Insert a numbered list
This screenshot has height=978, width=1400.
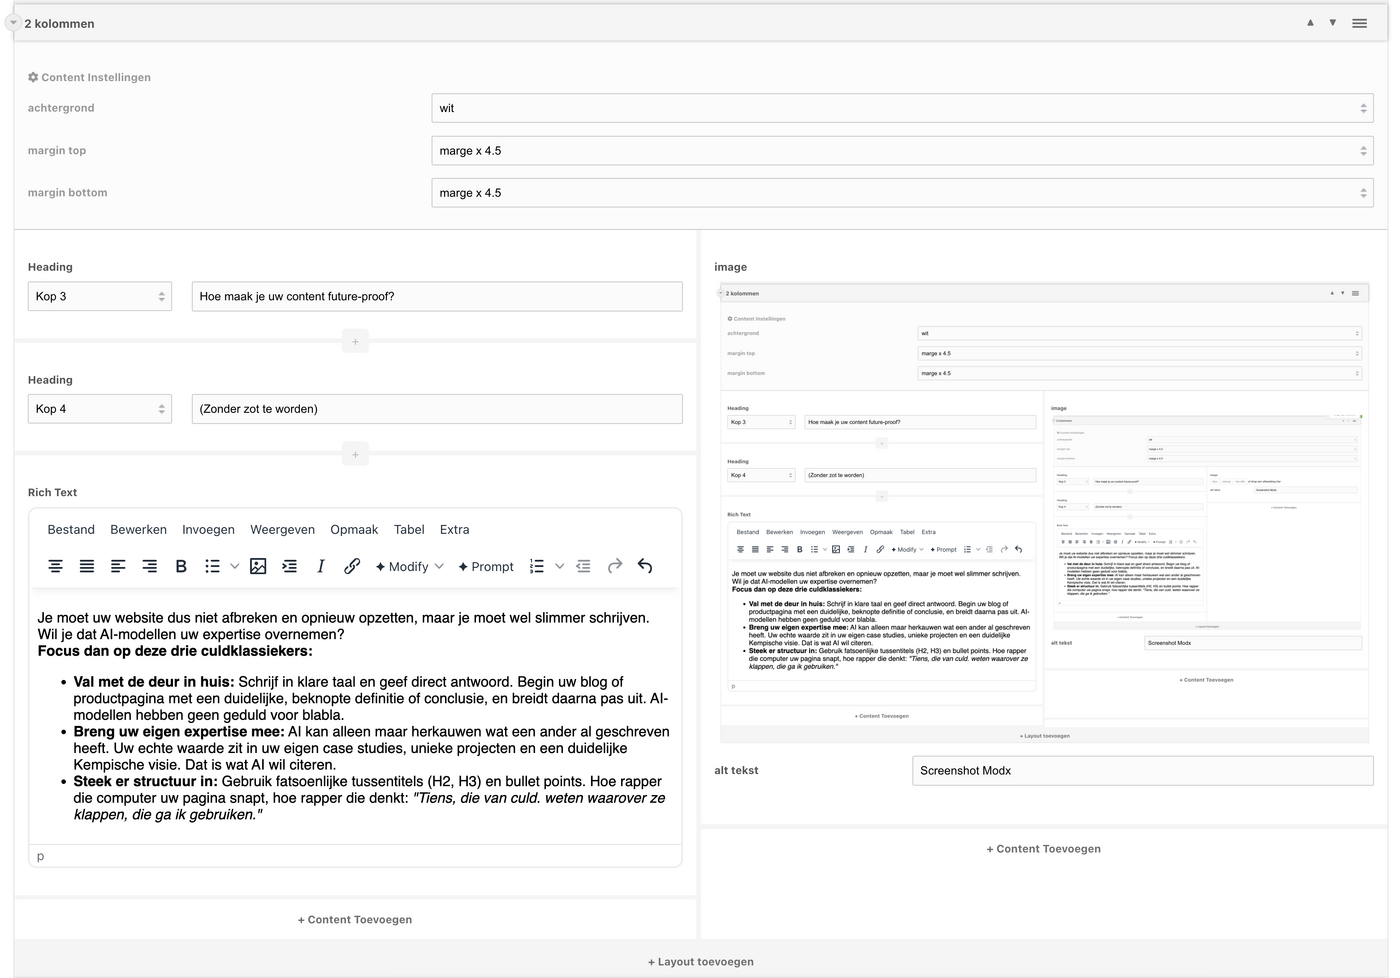click(x=537, y=566)
